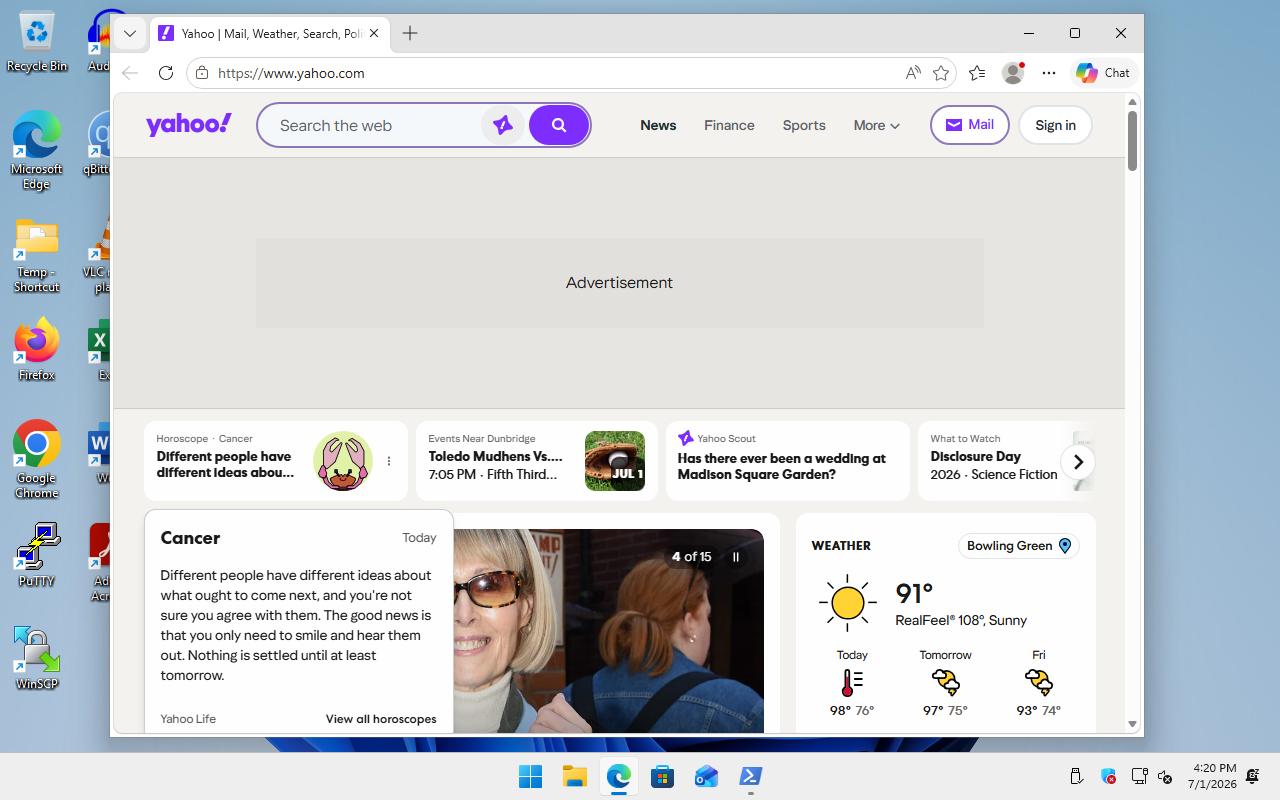The width and height of the screenshot is (1280, 800).
Task: Show next cards with the right arrow
Action: 1078,462
